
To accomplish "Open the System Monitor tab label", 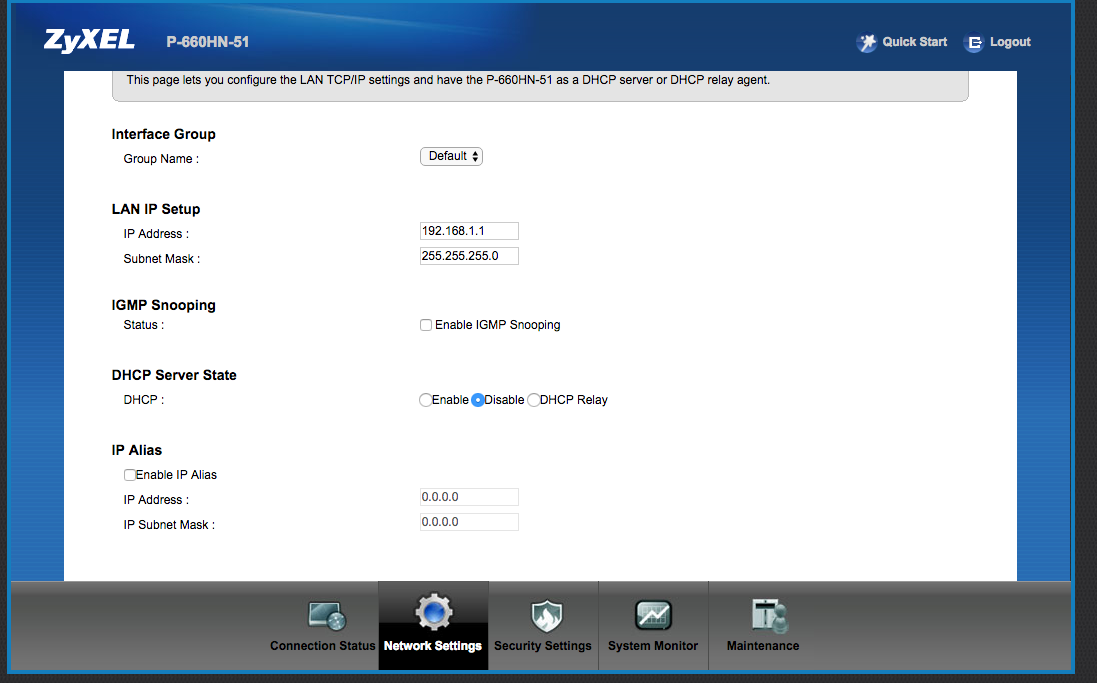I will [653, 645].
